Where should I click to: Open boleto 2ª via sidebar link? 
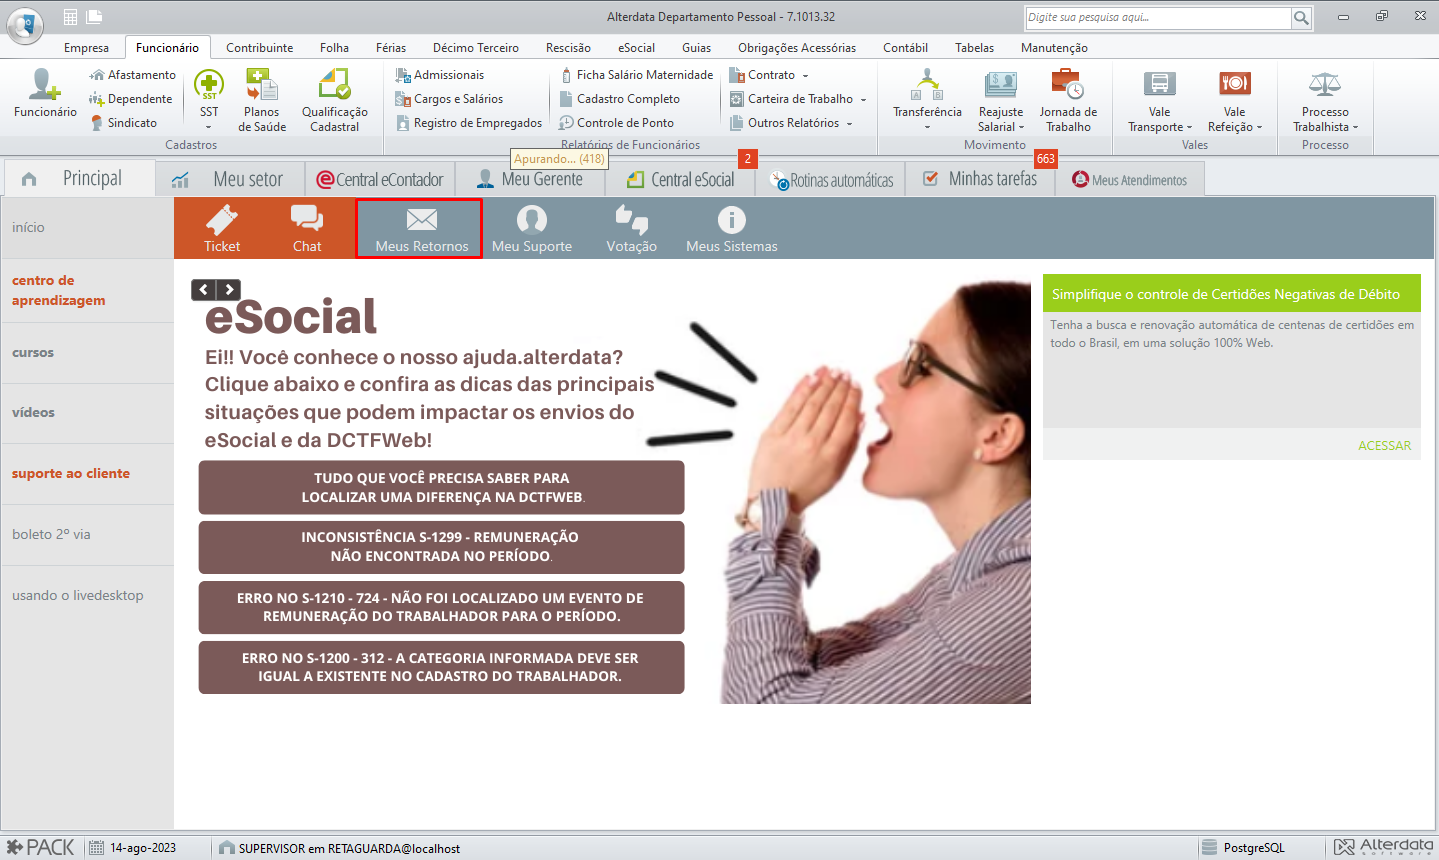51,534
